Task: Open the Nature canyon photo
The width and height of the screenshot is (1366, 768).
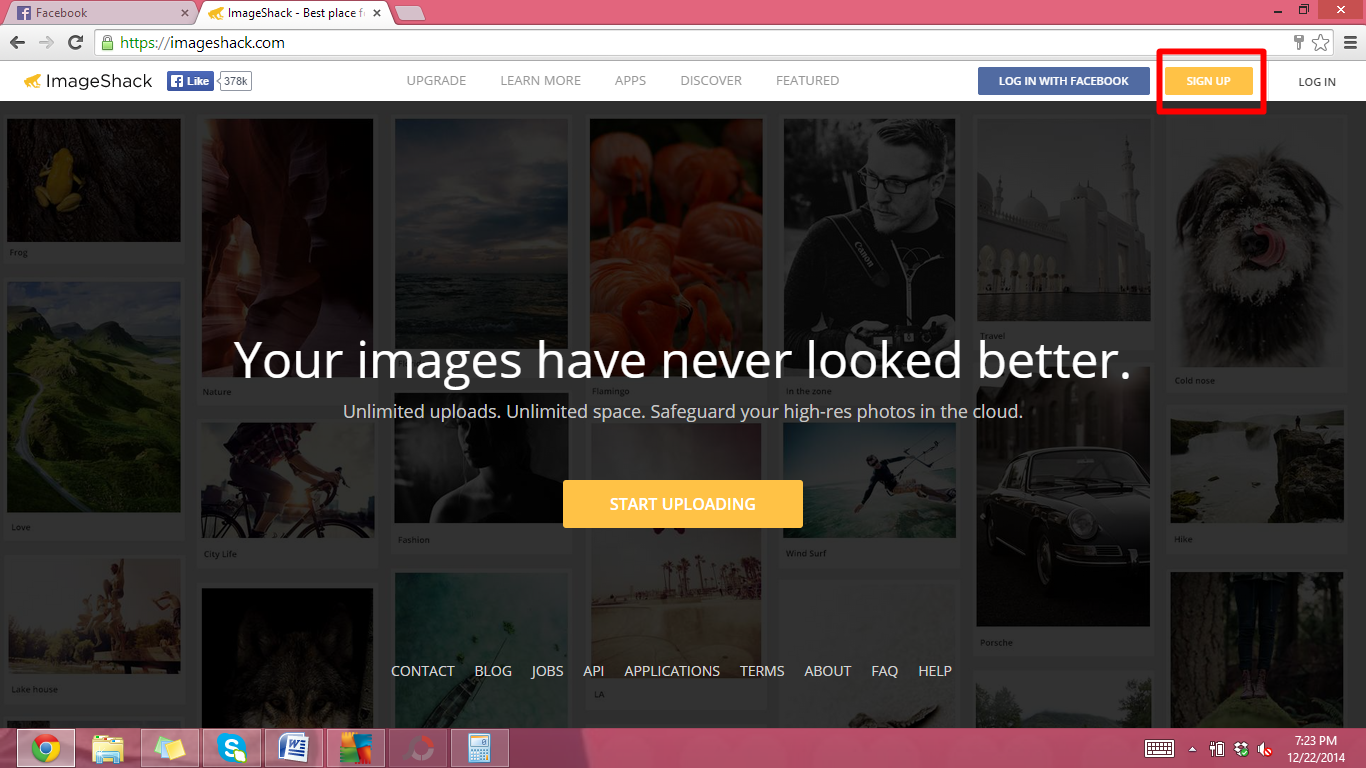Action: click(x=288, y=250)
